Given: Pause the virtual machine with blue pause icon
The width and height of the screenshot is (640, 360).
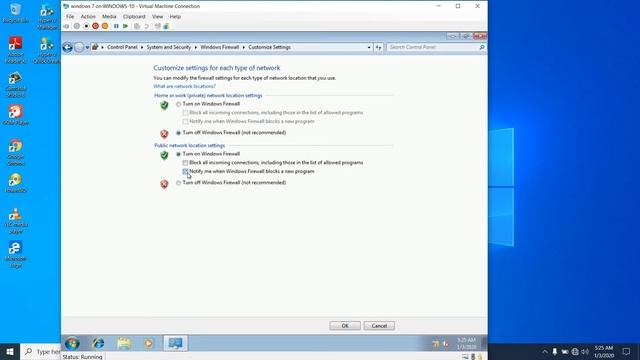Looking at the screenshot, I should coord(116,26).
